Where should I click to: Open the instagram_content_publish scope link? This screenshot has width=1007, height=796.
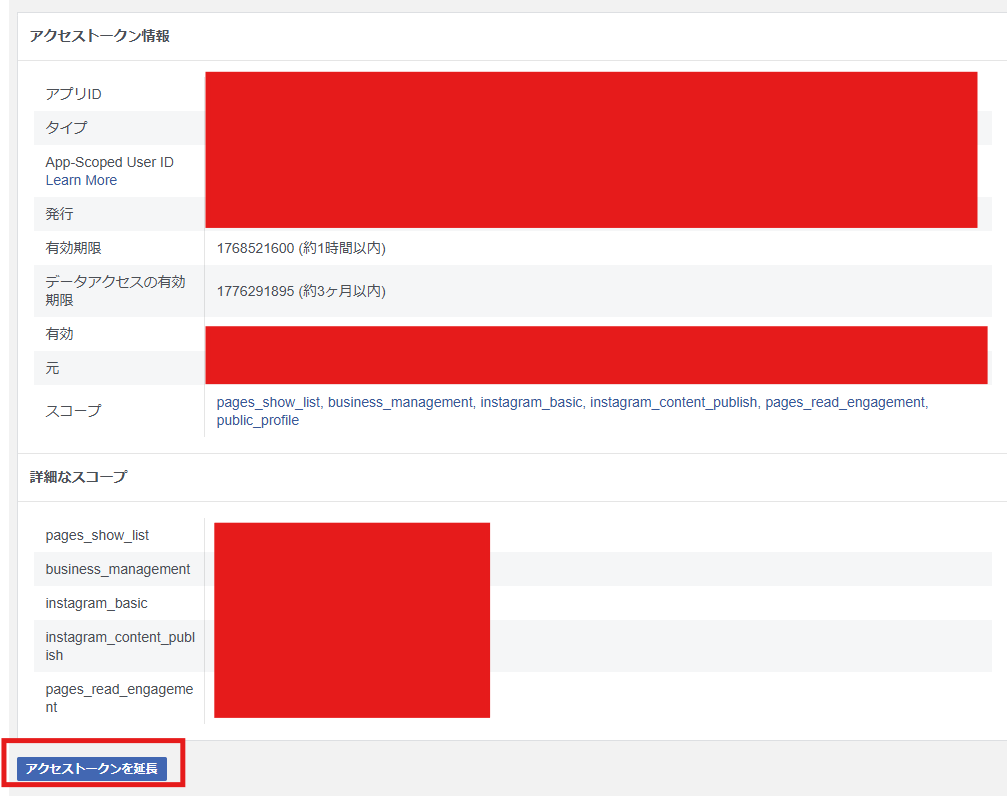click(x=674, y=402)
